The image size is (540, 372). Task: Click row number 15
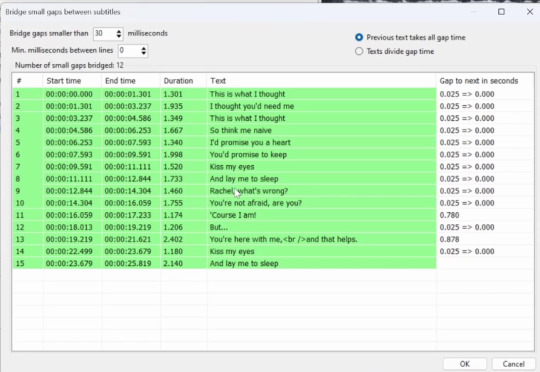click(x=20, y=264)
